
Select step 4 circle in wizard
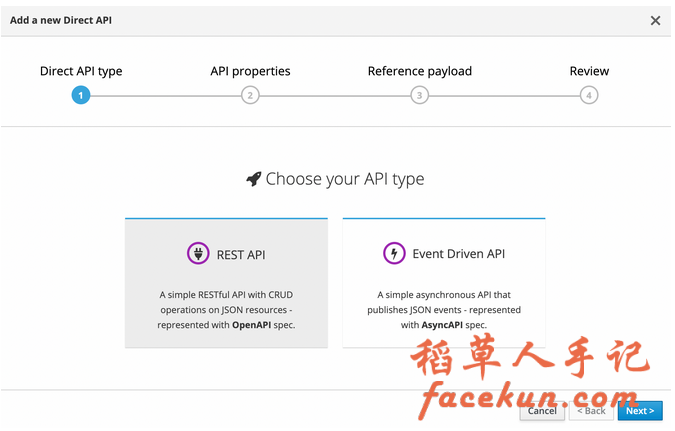[x=589, y=95]
